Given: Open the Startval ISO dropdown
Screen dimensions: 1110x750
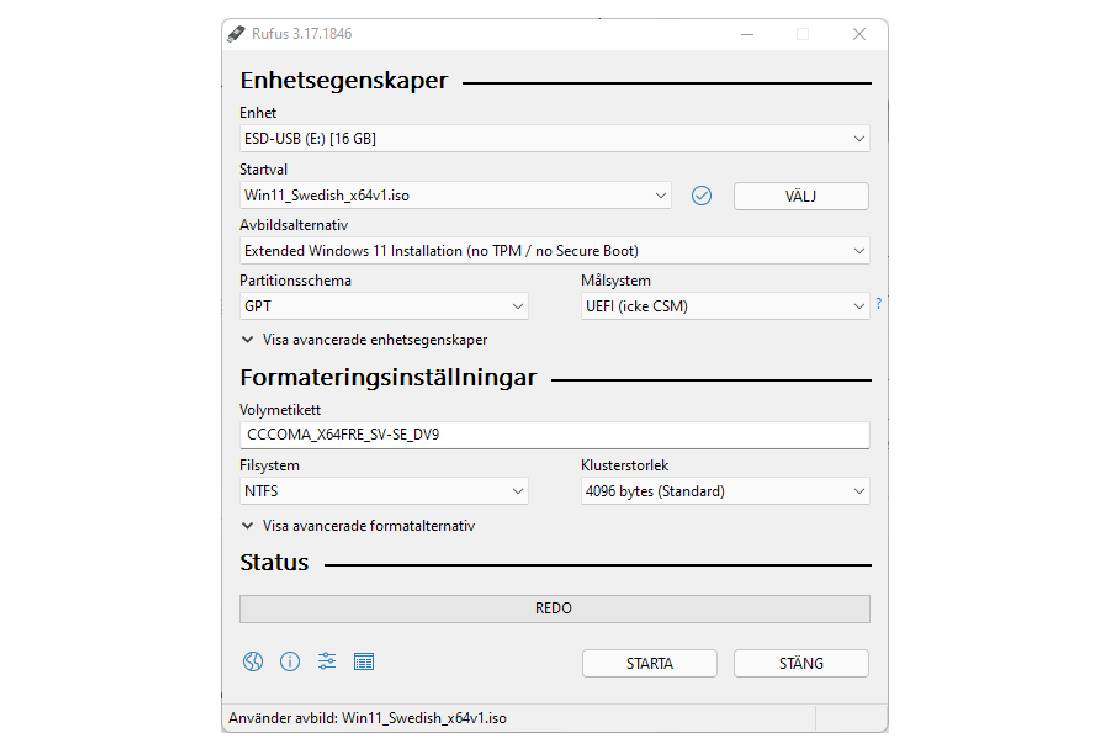Looking at the screenshot, I should pos(456,196).
